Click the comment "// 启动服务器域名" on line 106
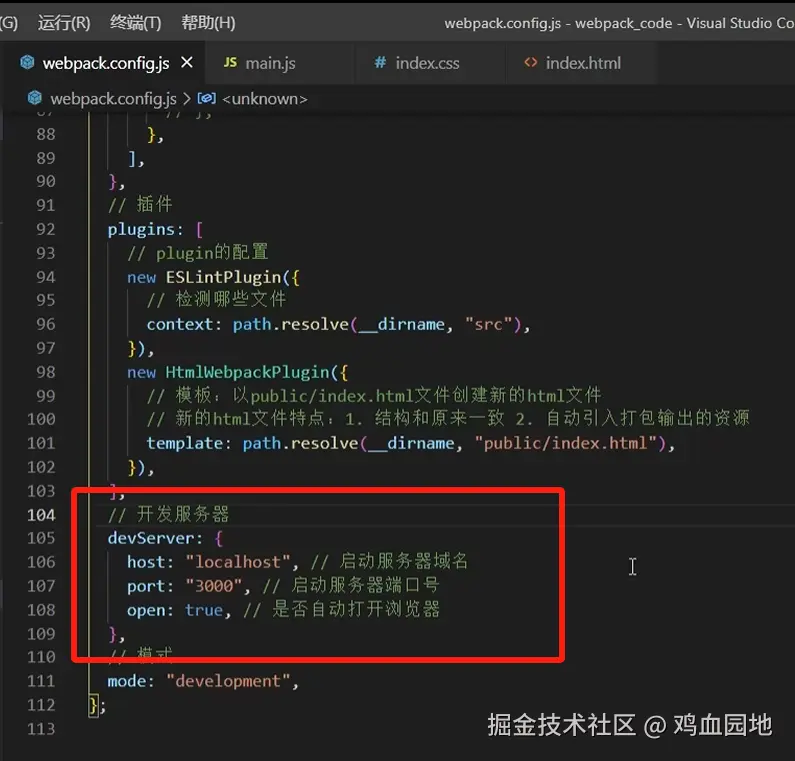The image size is (795, 761). point(389,562)
